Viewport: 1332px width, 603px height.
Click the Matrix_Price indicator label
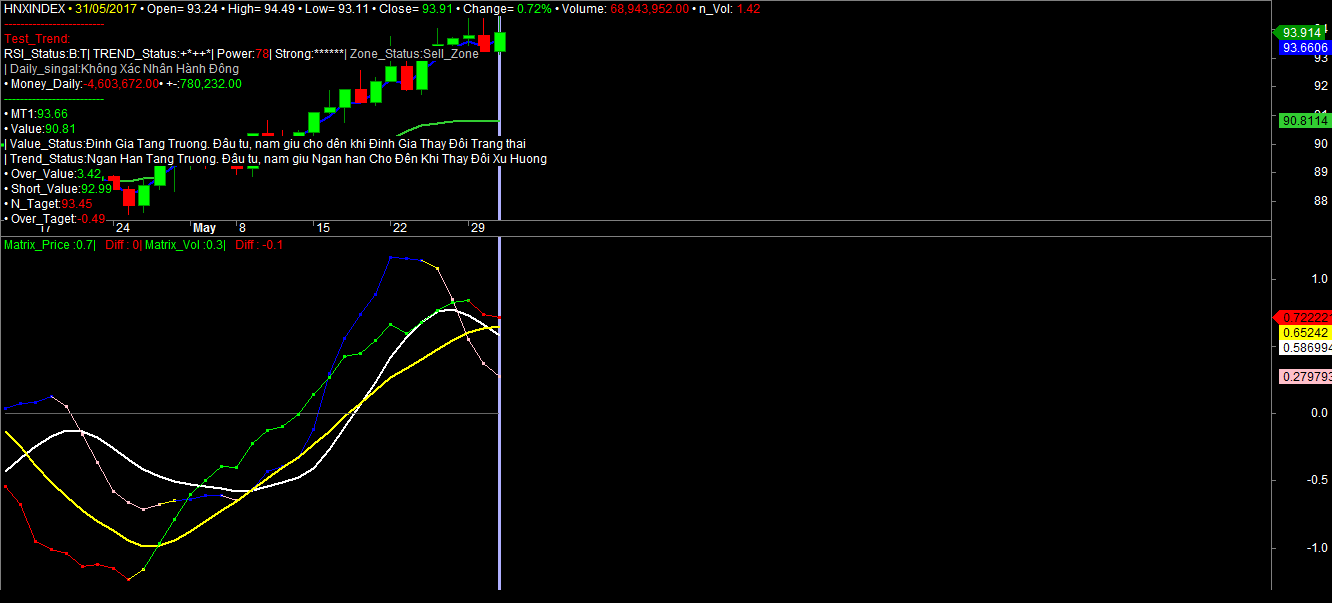[x=49, y=244]
